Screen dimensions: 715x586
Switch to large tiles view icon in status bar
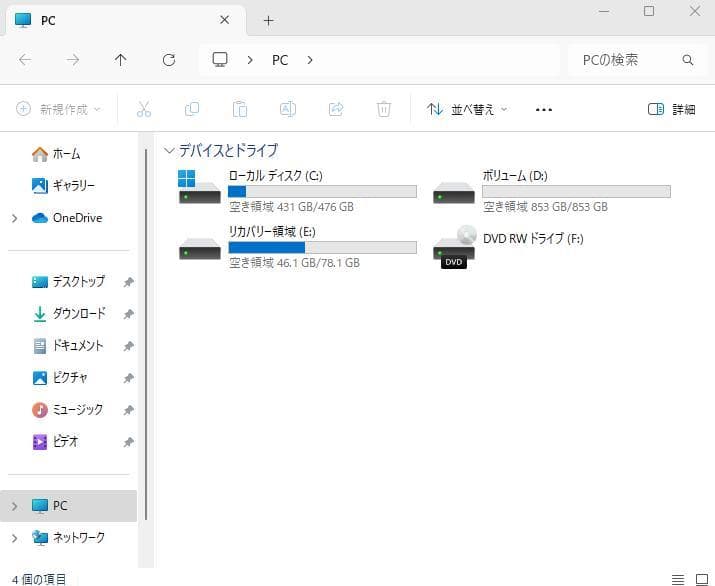click(702, 580)
